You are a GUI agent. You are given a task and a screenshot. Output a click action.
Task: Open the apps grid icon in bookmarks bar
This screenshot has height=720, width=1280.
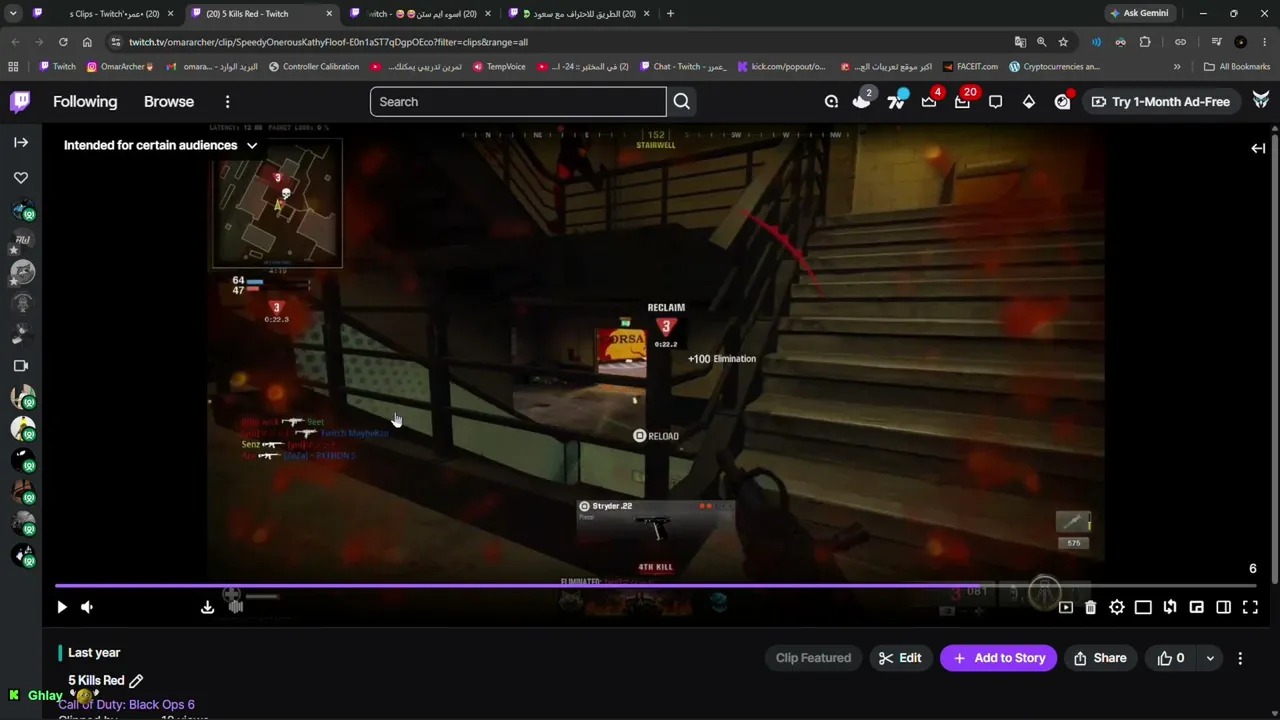pyautogui.click(x=13, y=67)
